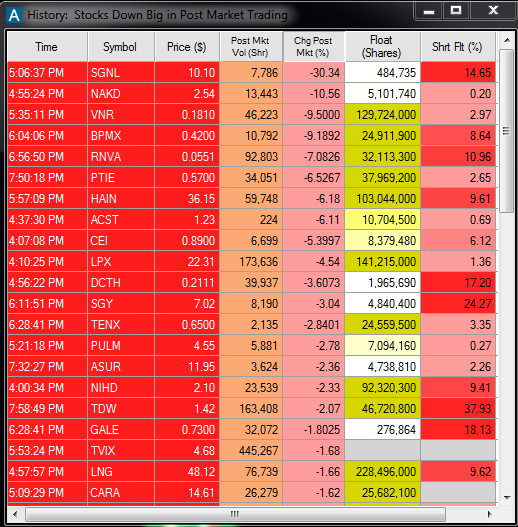
Task: Click post market change -9.5000
Action: 314,115
